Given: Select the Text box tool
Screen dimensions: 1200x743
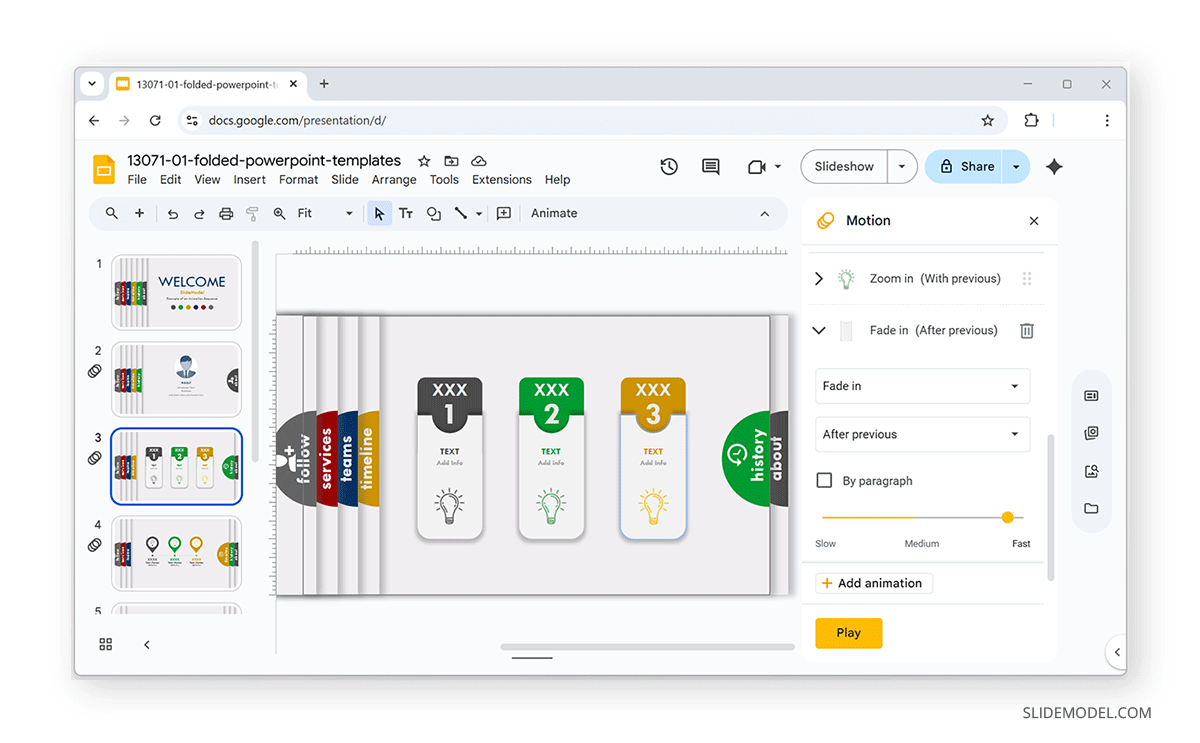Looking at the screenshot, I should coord(406,213).
